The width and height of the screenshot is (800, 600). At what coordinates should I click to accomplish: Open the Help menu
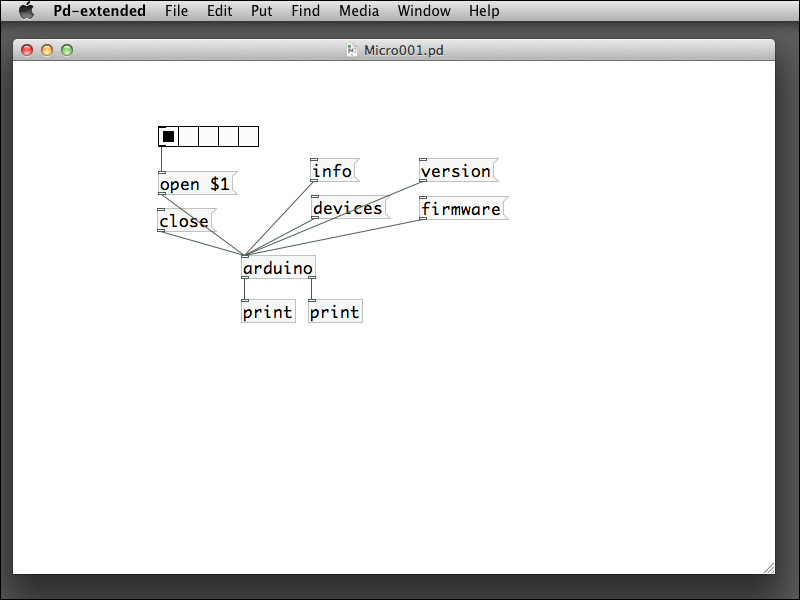pos(484,11)
